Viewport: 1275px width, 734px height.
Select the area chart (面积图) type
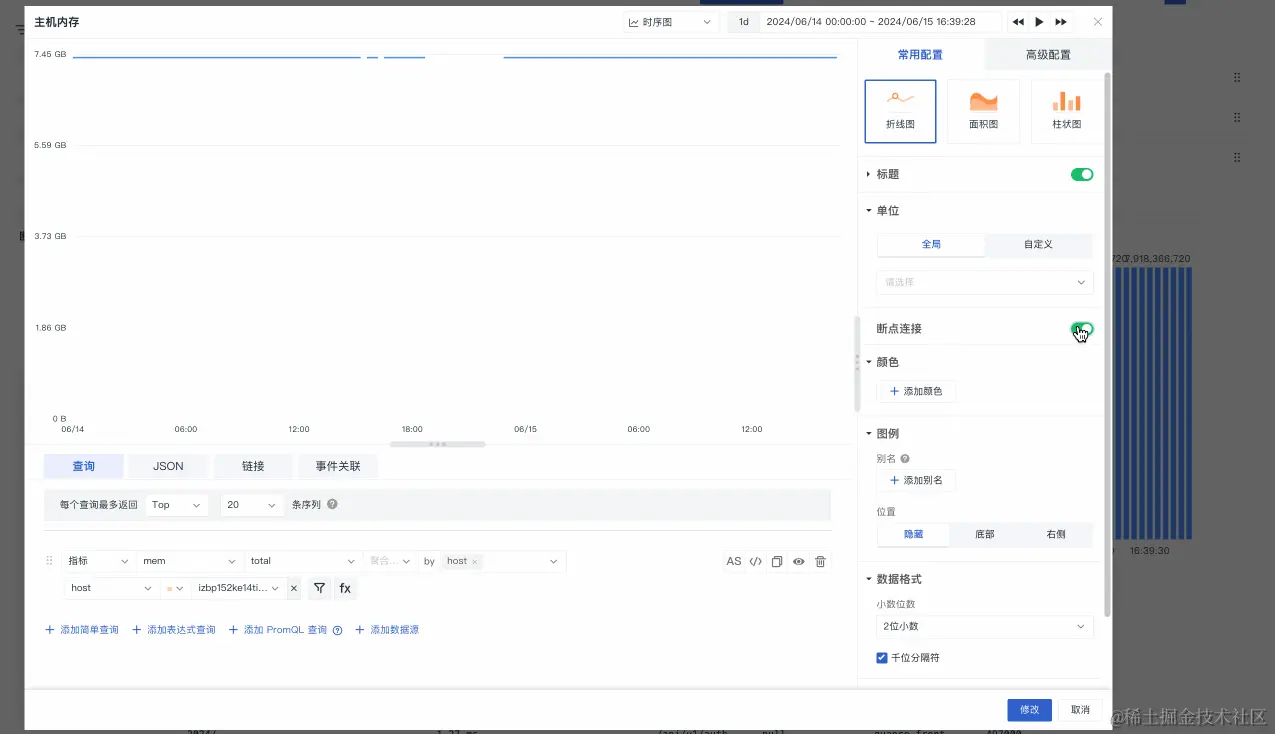click(983, 112)
